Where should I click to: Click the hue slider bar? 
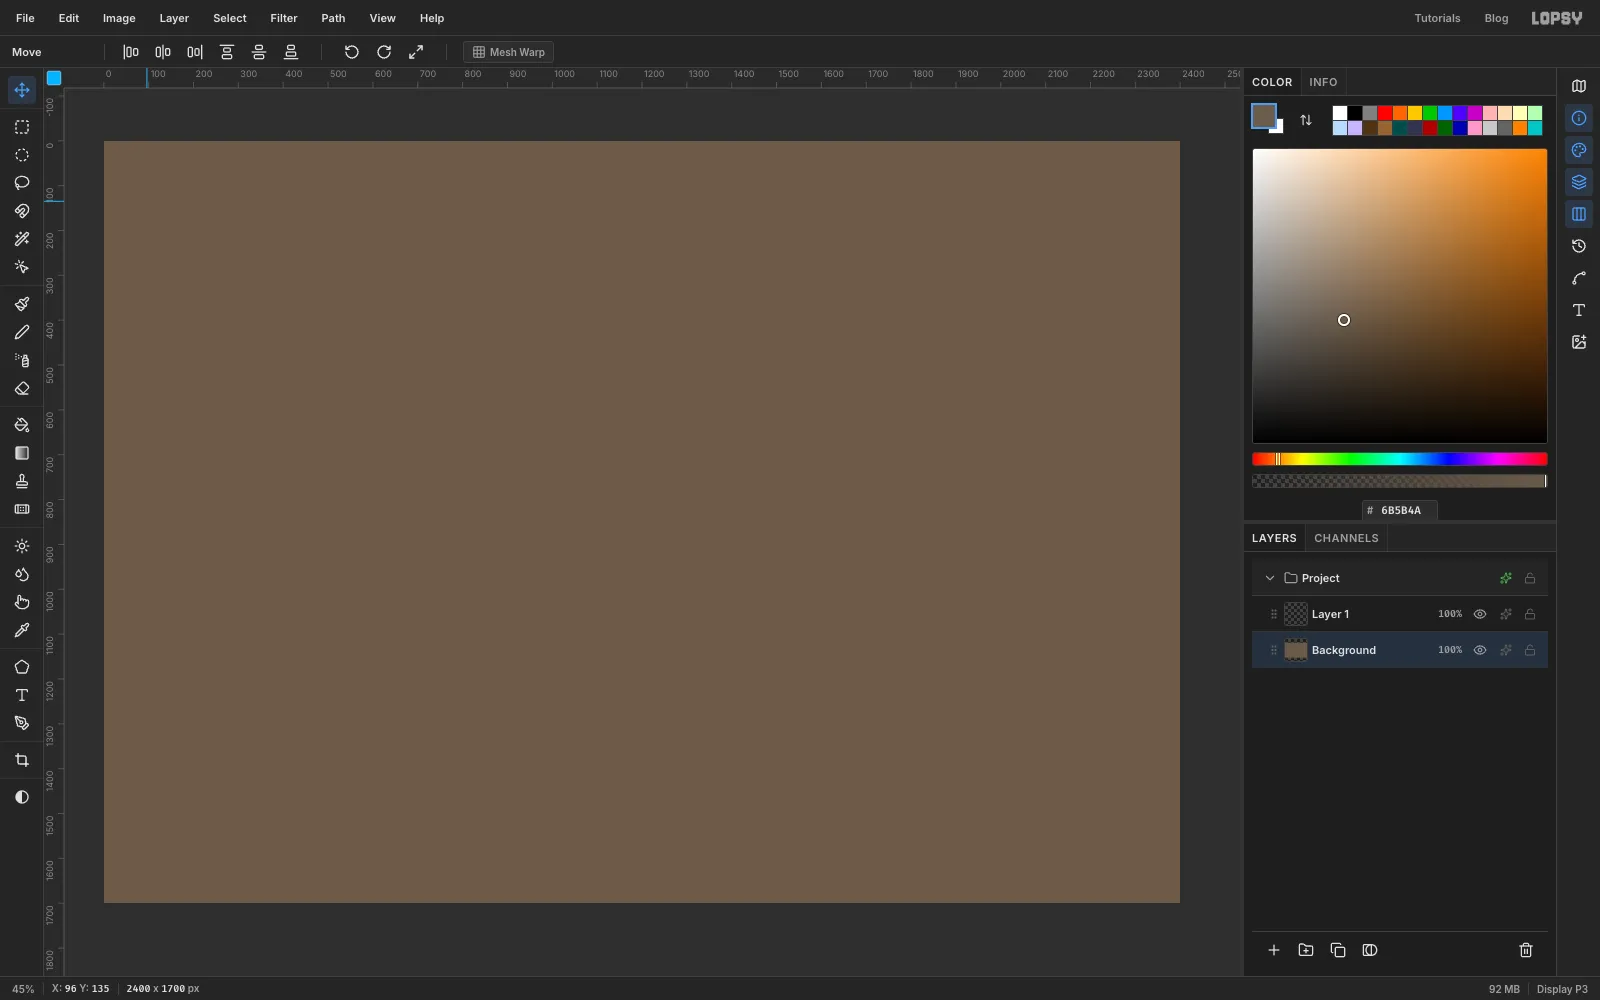[x=1400, y=459]
